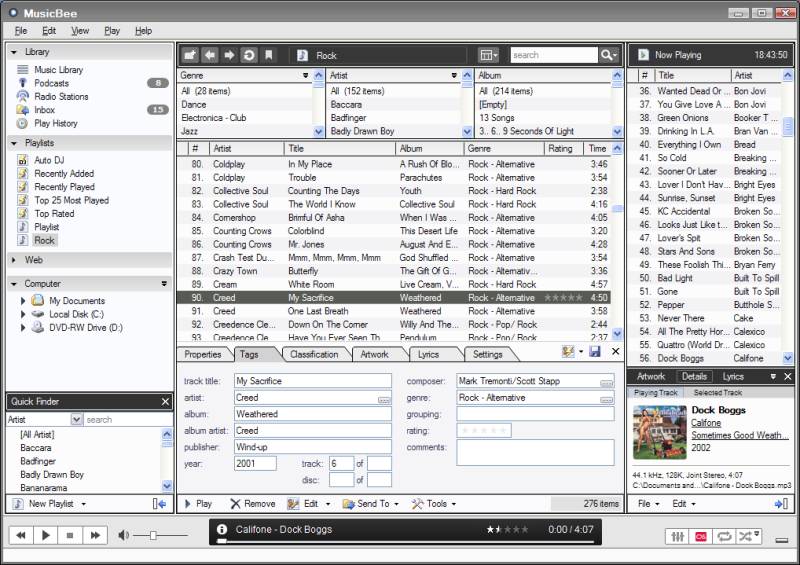The width and height of the screenshot is (800, 565).
Task: Click the playback progress bar
Action: (407, 541)
